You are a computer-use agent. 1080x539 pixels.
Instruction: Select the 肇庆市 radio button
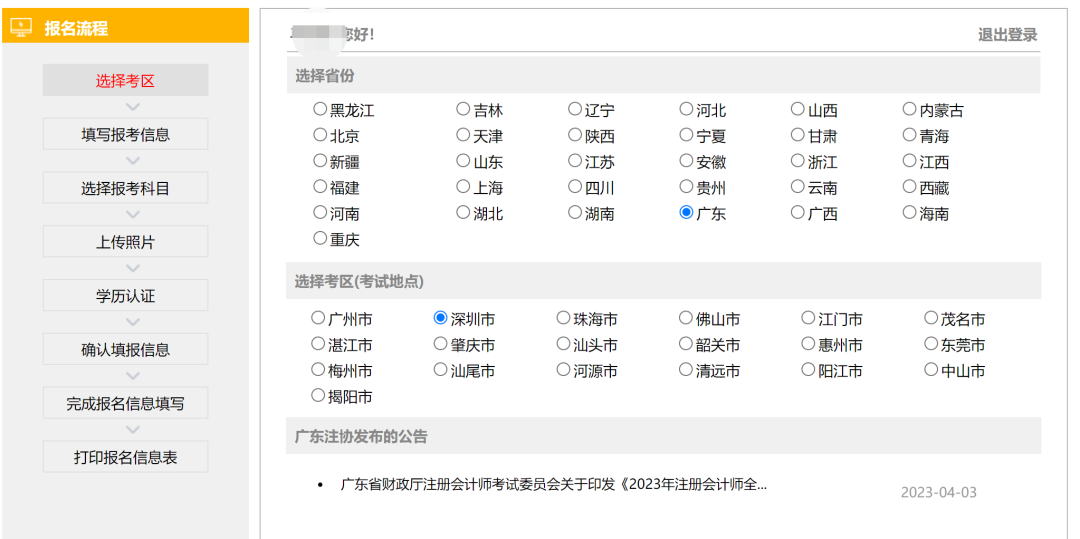click(441, 344)
